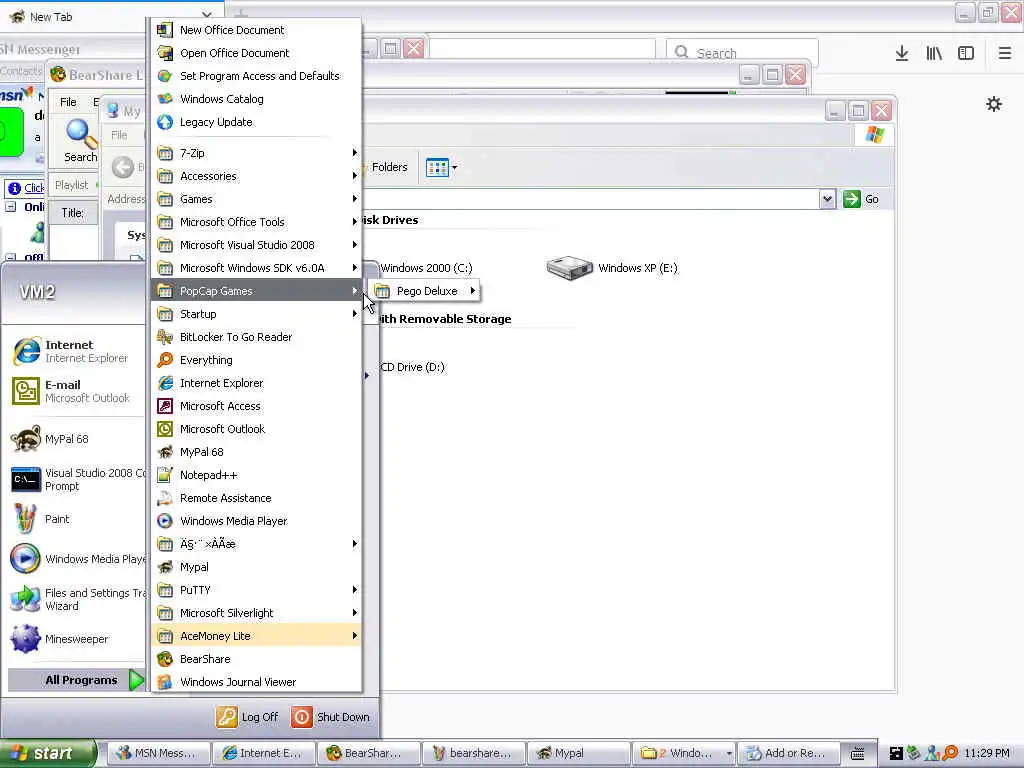
Task: Click the Windows start button
Action: pyautogui.click(x=47, y=753)
